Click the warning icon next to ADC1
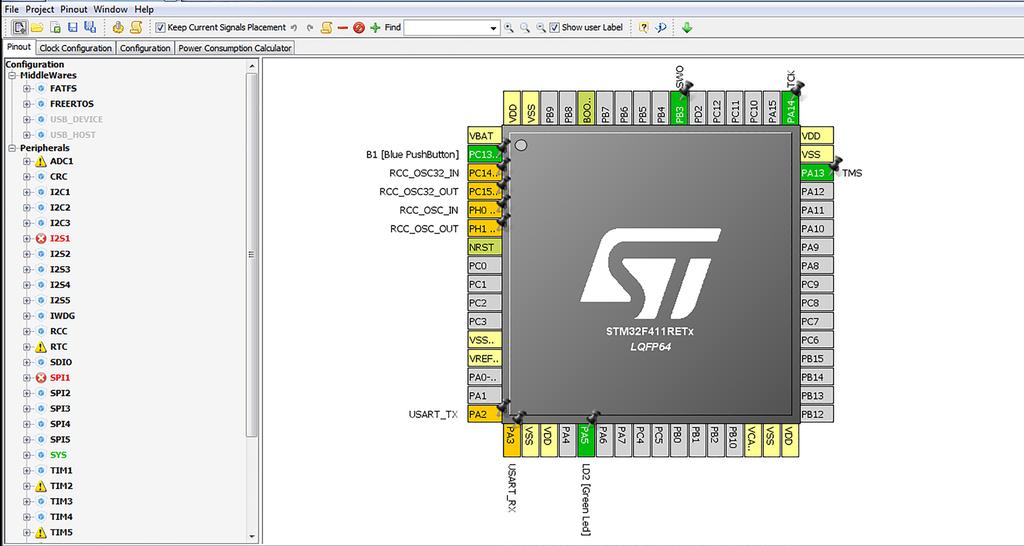The image size is (1024, 546). coord(41,161)
